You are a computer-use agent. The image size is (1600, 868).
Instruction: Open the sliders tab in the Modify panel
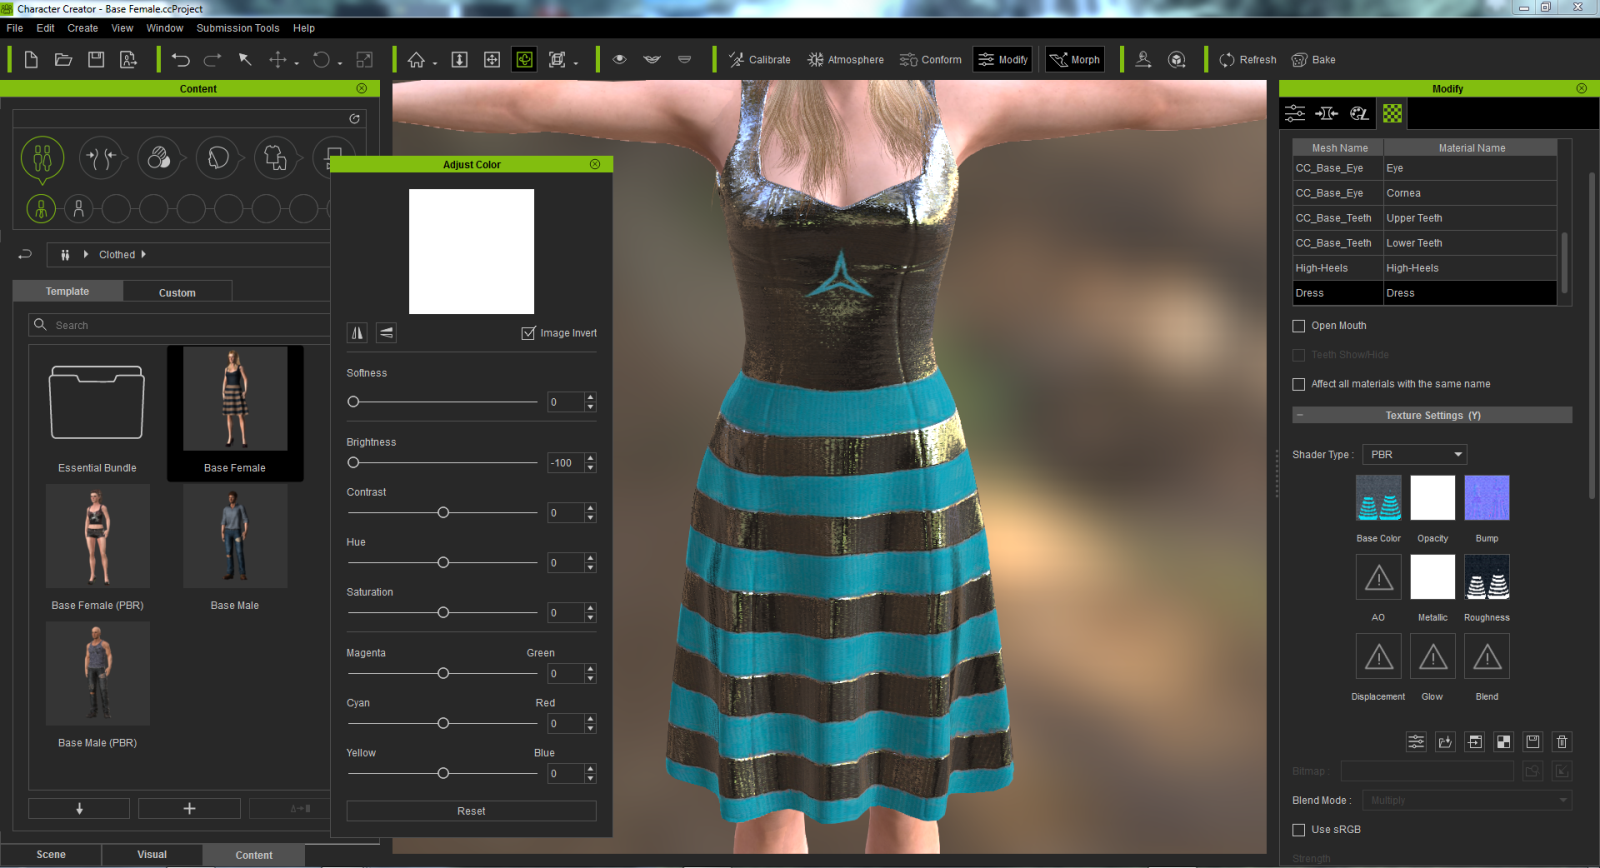(1295, 113)
